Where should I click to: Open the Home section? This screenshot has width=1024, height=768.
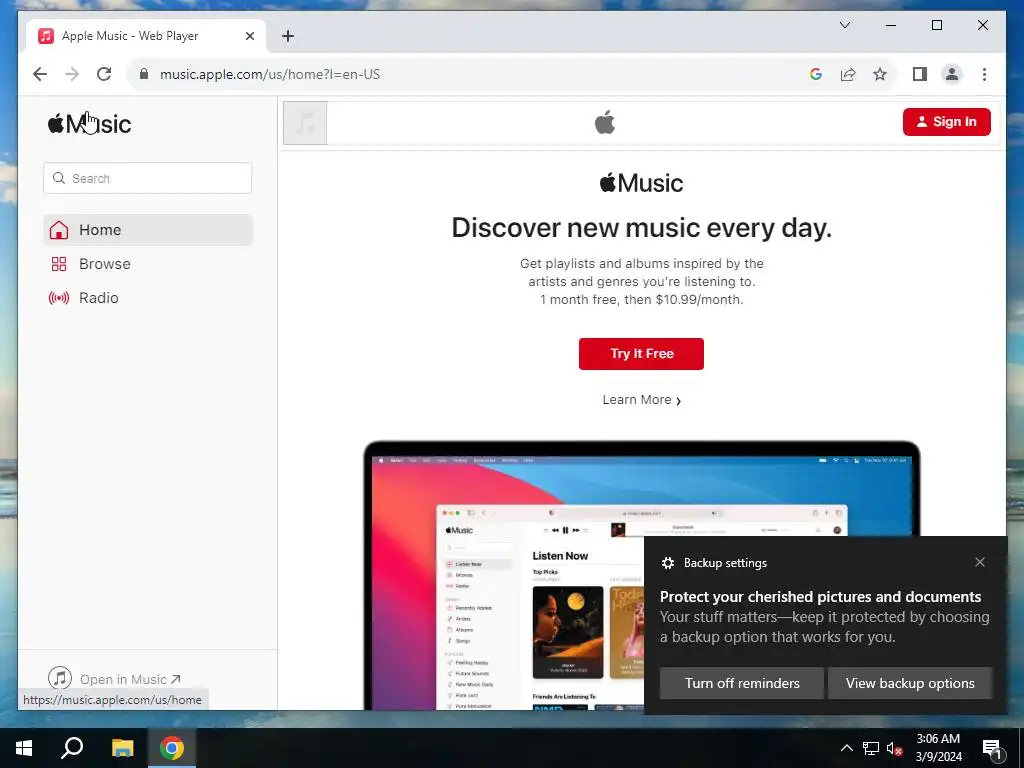point(148,230)
